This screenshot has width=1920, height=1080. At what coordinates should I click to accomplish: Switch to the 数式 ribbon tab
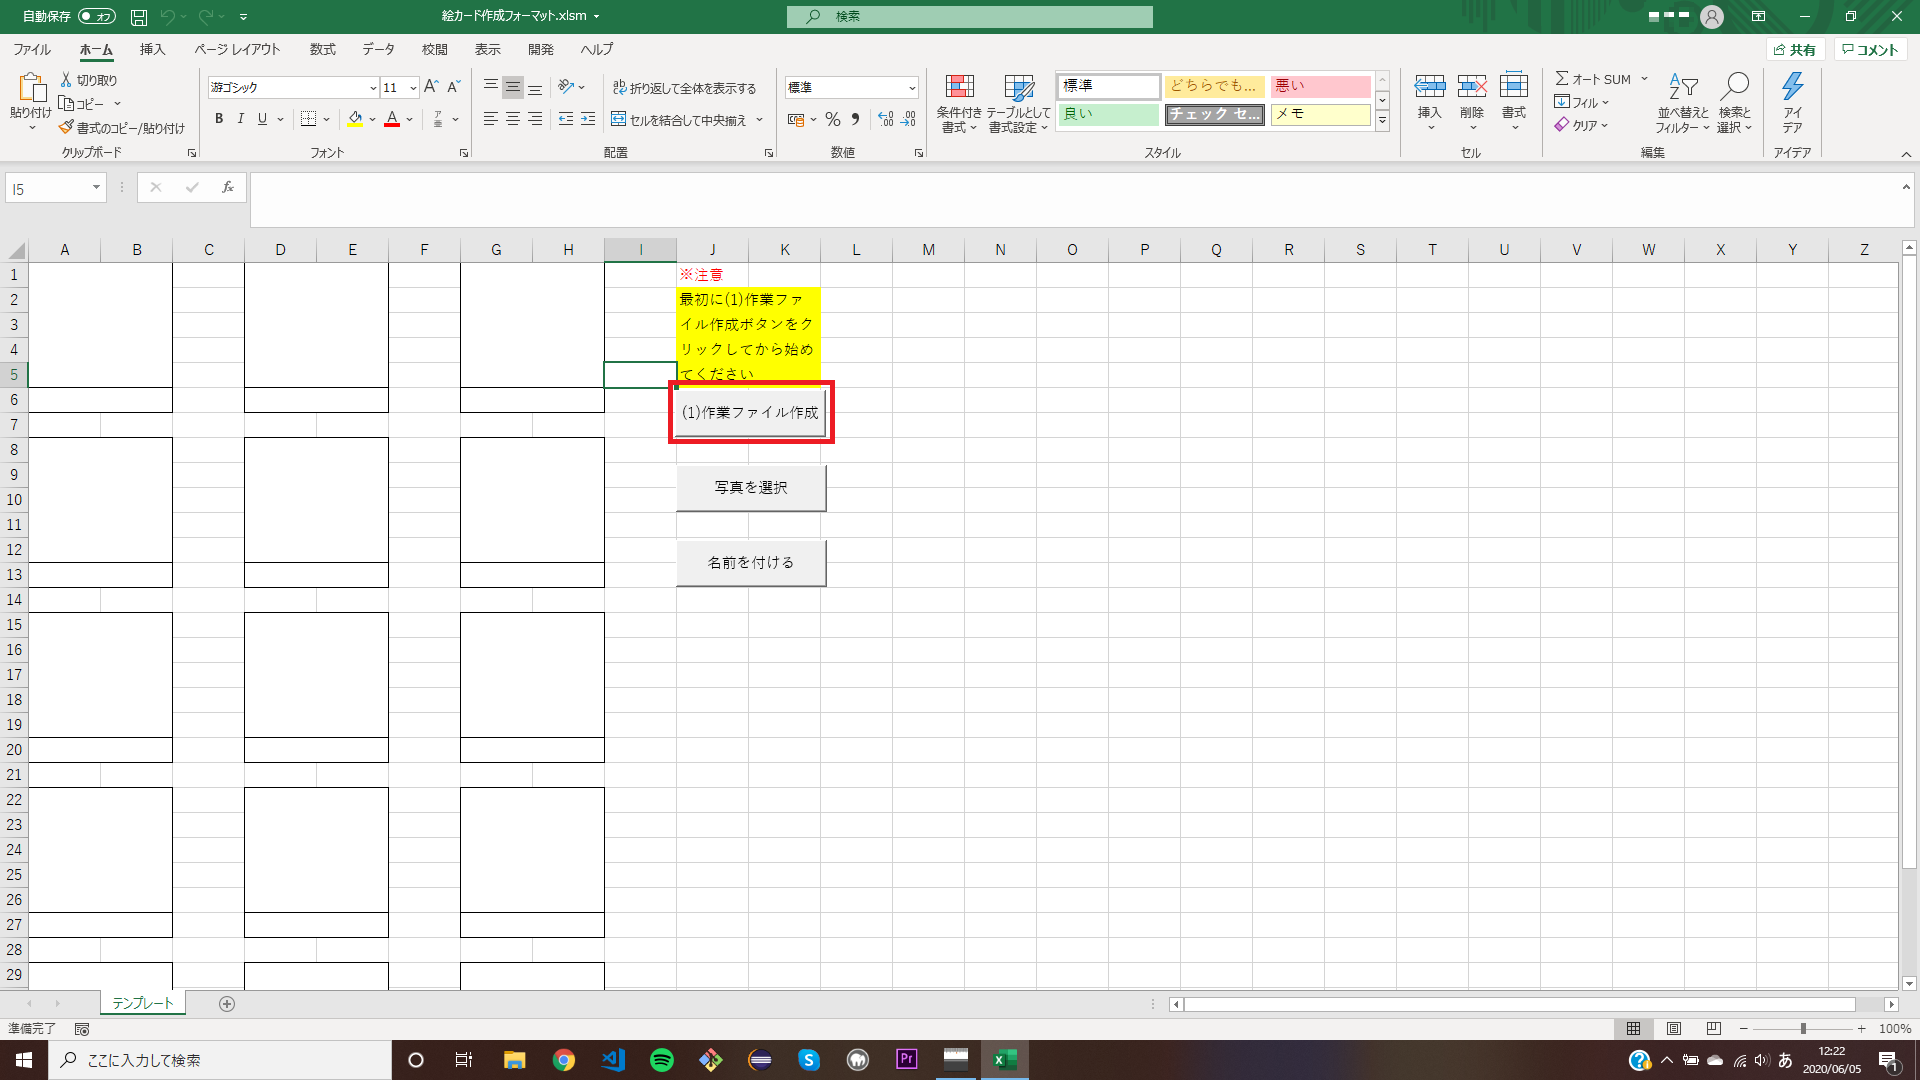coord(322,49)
